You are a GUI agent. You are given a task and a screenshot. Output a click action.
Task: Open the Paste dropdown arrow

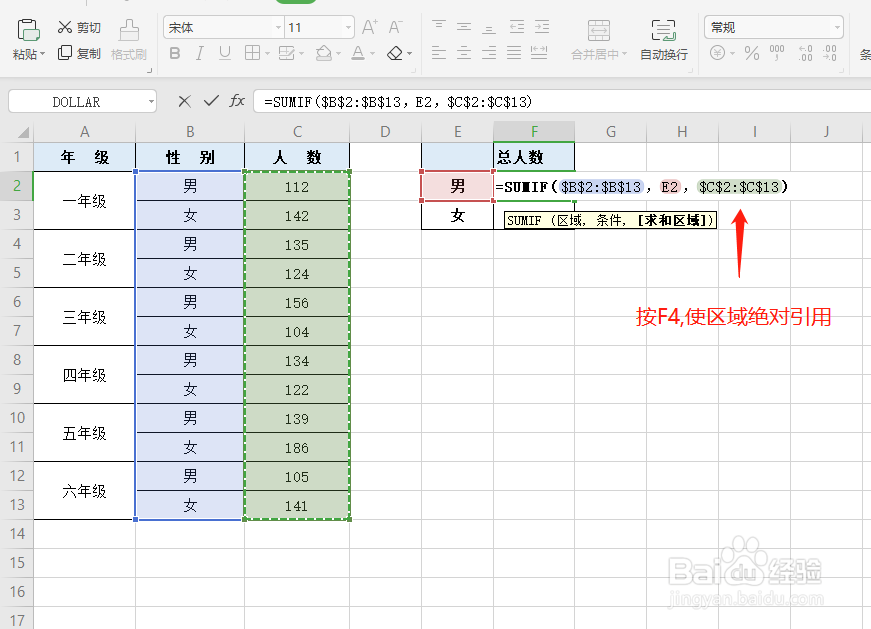click(43, 54)
